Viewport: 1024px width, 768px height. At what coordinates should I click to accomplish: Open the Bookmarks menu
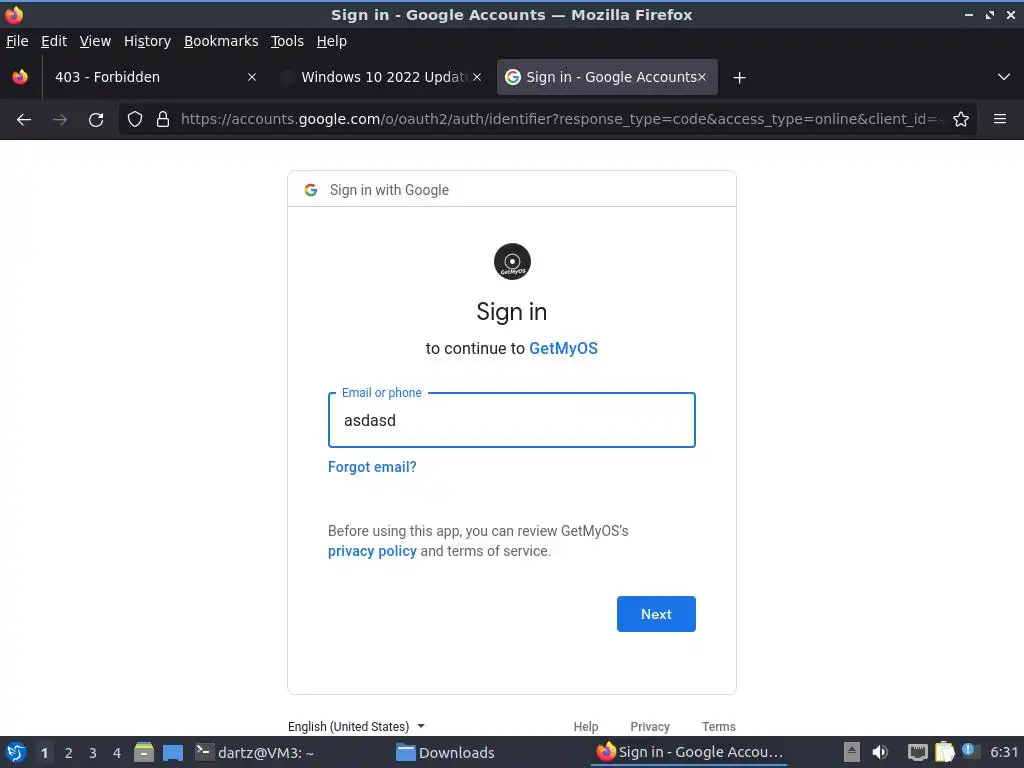coord(221,41)
